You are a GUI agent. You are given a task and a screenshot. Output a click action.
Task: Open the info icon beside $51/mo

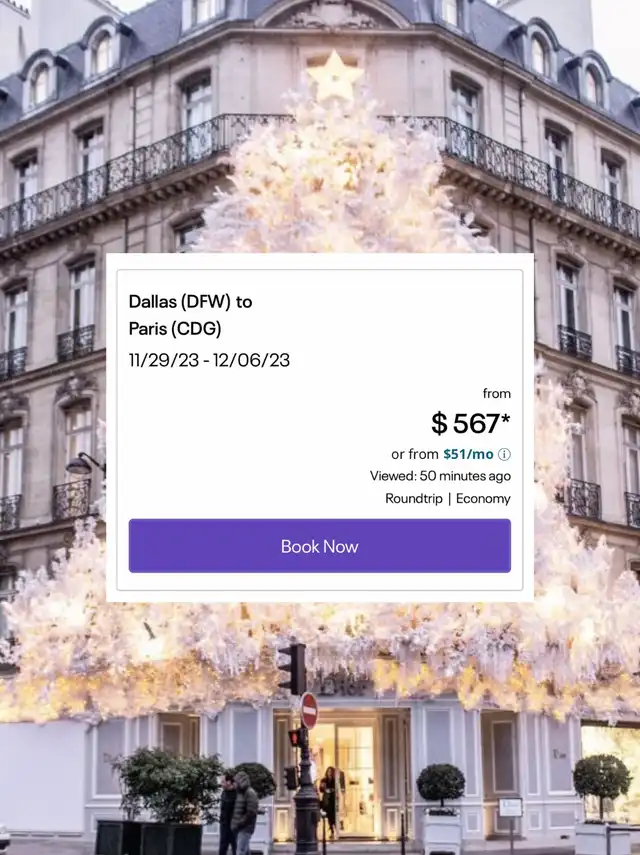504,454
